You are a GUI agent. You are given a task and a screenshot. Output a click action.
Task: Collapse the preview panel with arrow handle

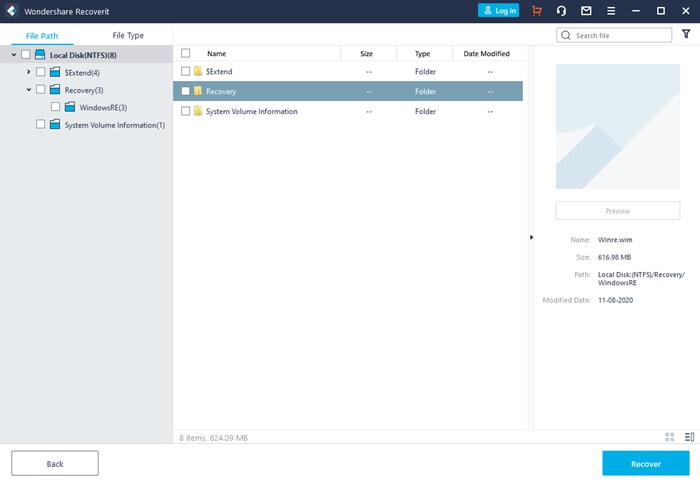pyautogui.click(x=531, y=237)
